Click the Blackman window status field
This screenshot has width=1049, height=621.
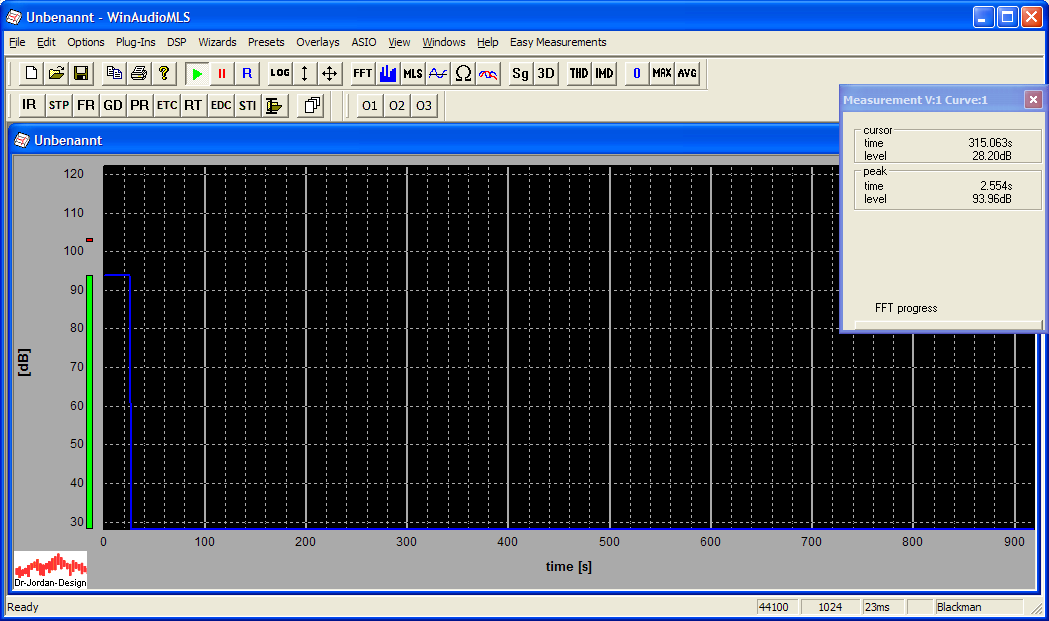coord(978,607)
